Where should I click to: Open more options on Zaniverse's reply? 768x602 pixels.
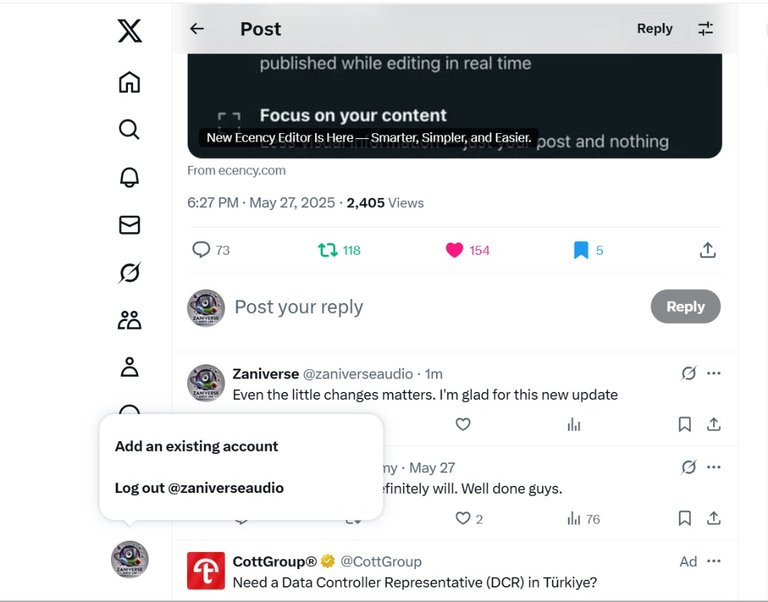714,373
